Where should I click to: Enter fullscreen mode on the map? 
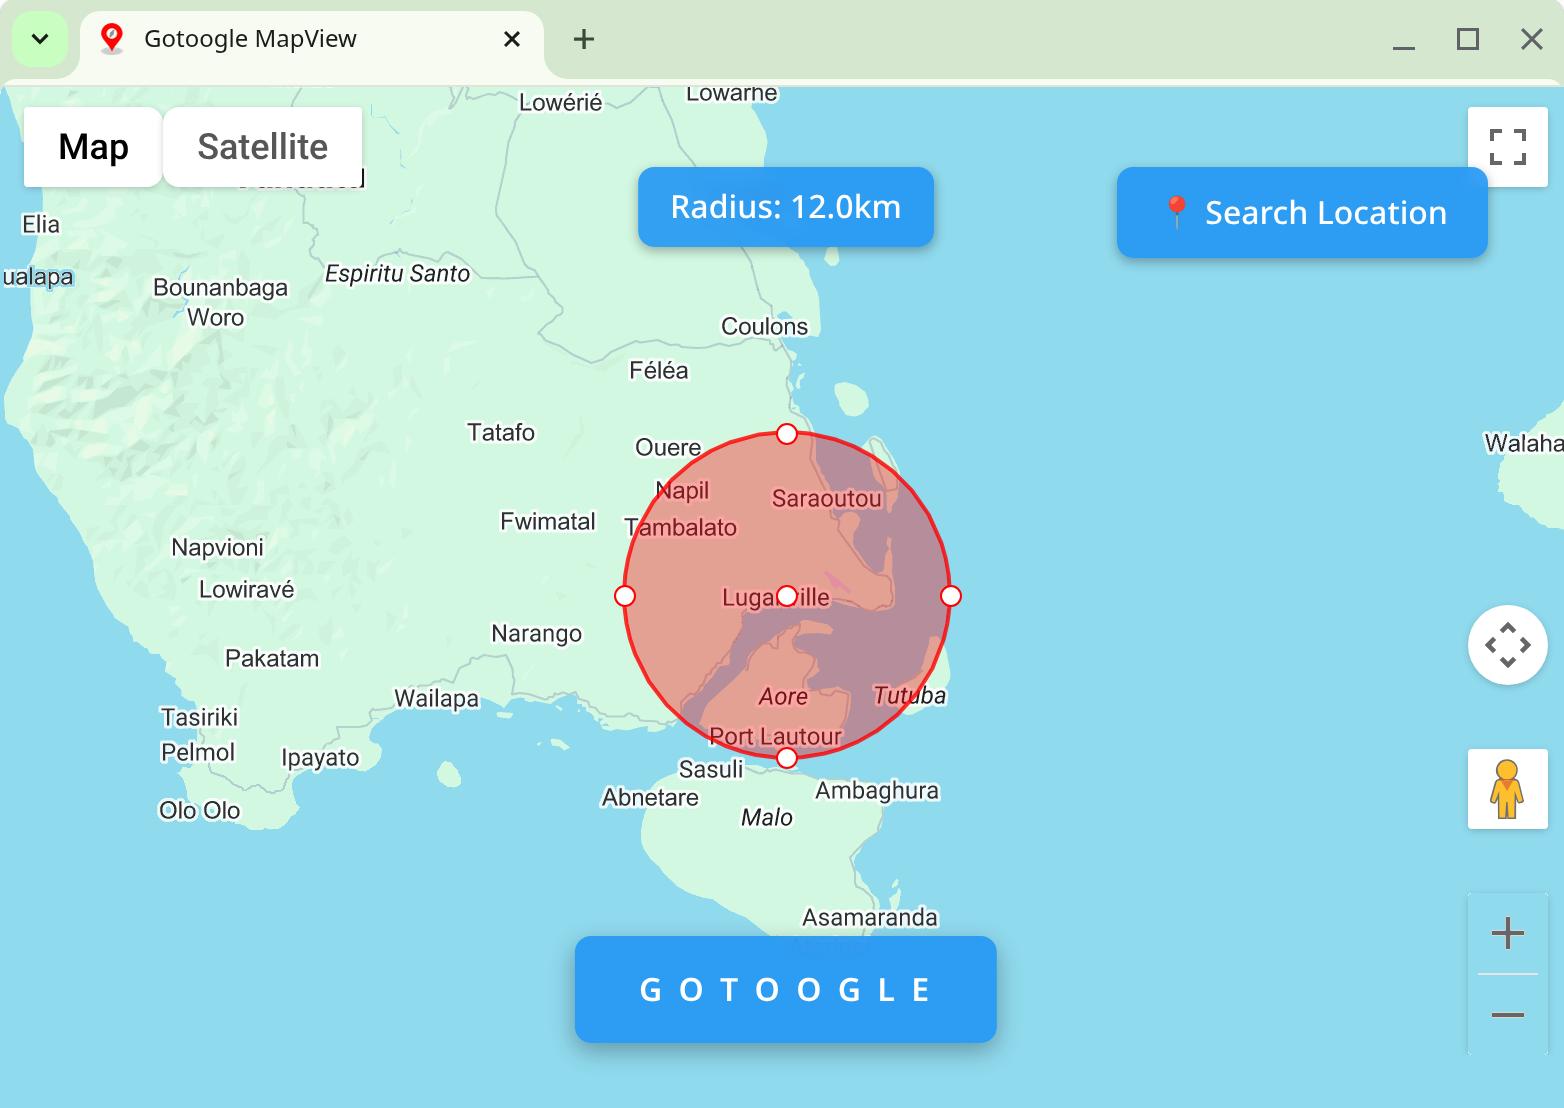pos(1507,146)
